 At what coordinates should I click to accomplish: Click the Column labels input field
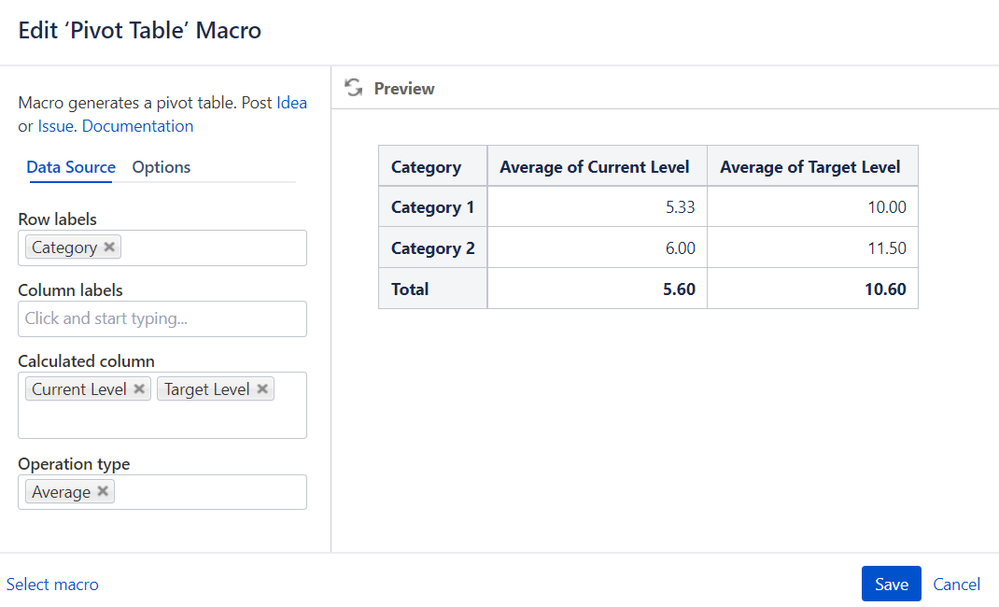162,319
